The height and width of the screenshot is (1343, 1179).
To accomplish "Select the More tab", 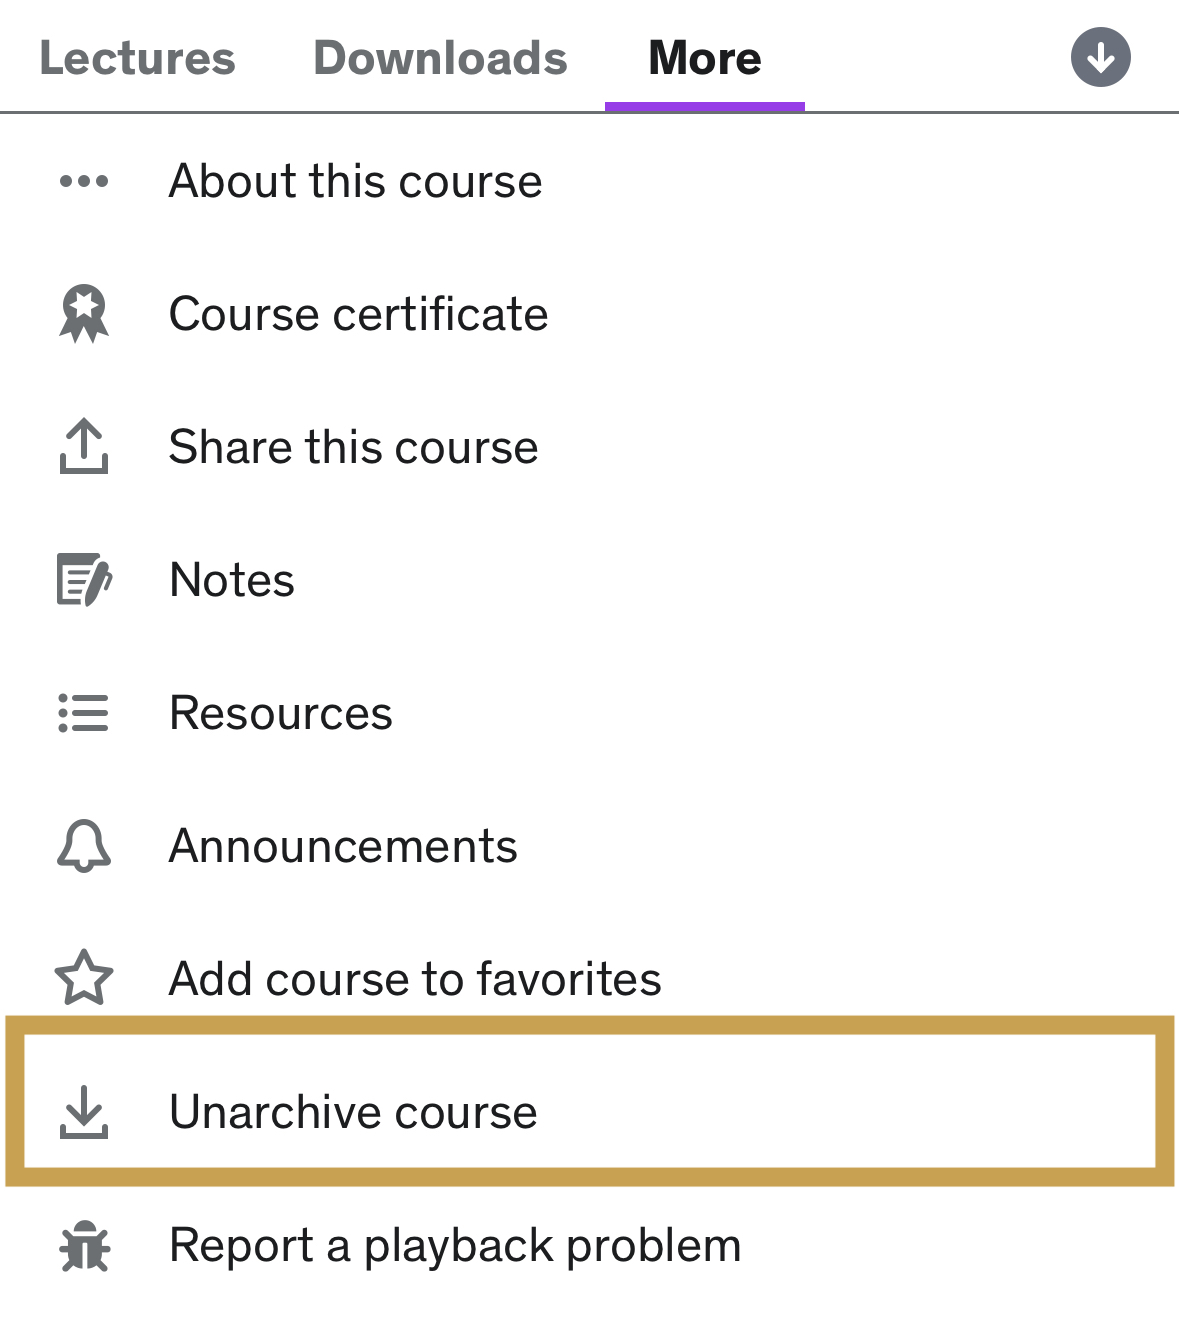I will (x=705, y=58).
